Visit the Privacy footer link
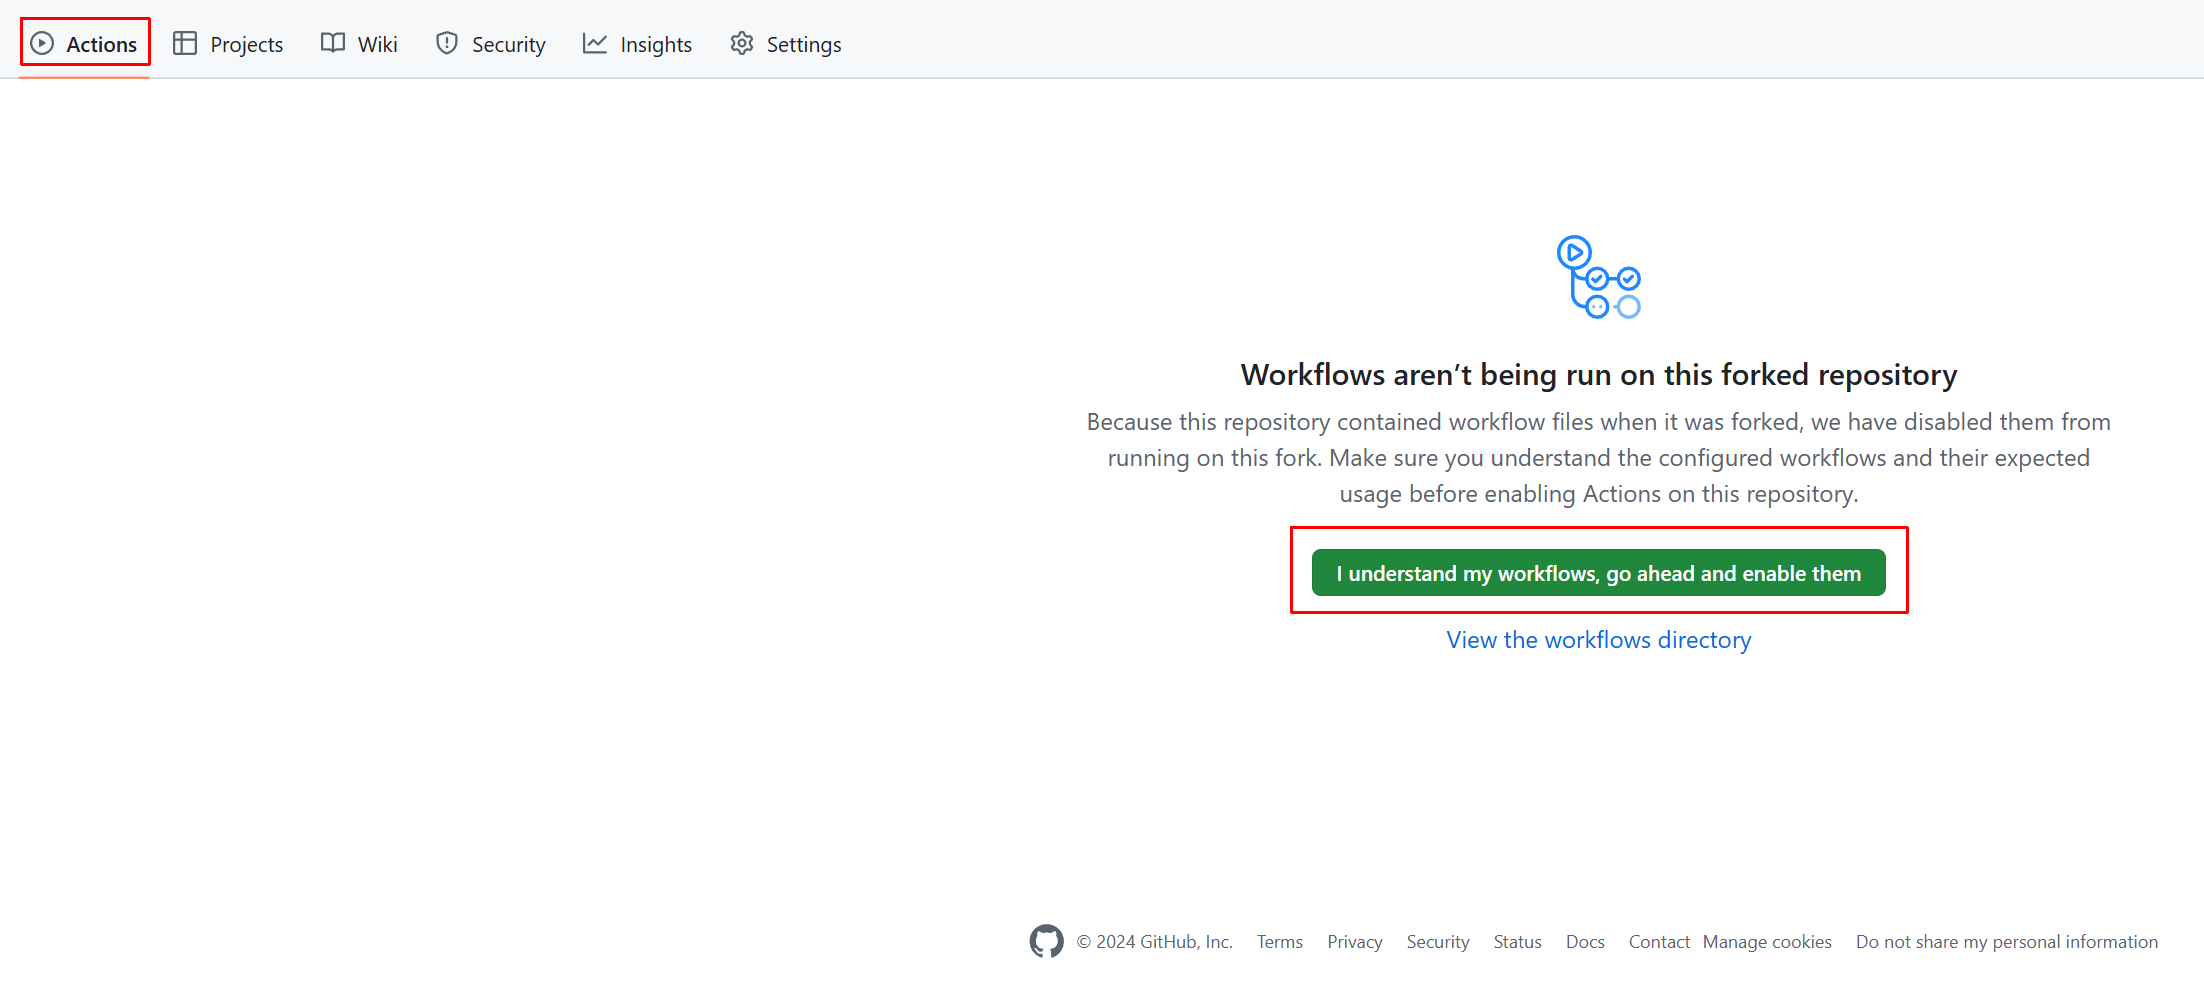Viewport: 2204px width, 992px height. tap(1354, 942)
